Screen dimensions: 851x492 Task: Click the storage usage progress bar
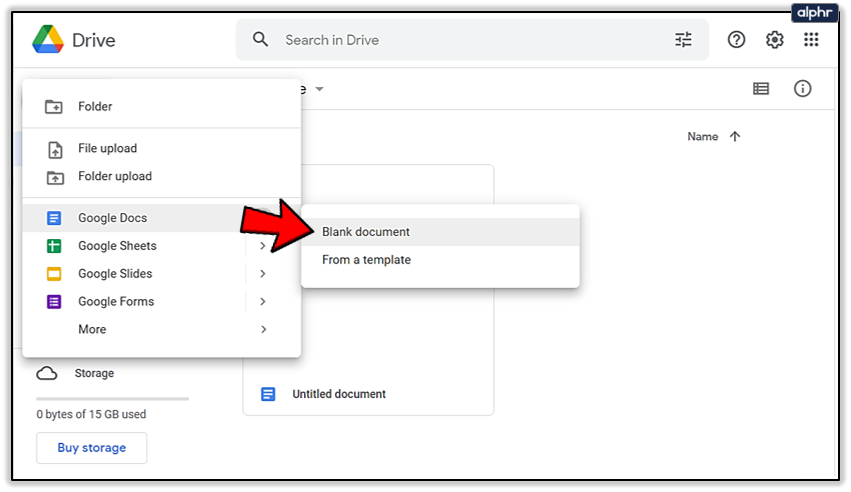(x=112, y=399)
